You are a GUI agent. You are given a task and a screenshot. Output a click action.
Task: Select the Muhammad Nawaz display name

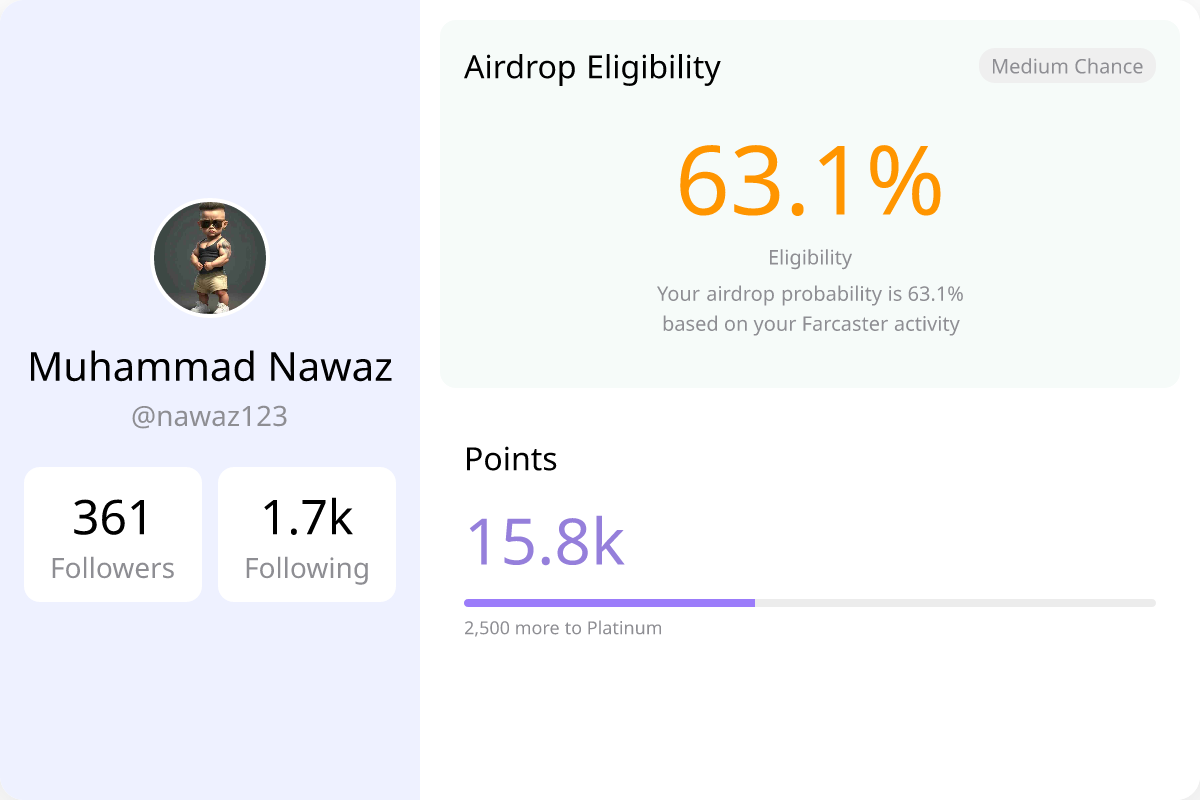click(x=210, y=367)
